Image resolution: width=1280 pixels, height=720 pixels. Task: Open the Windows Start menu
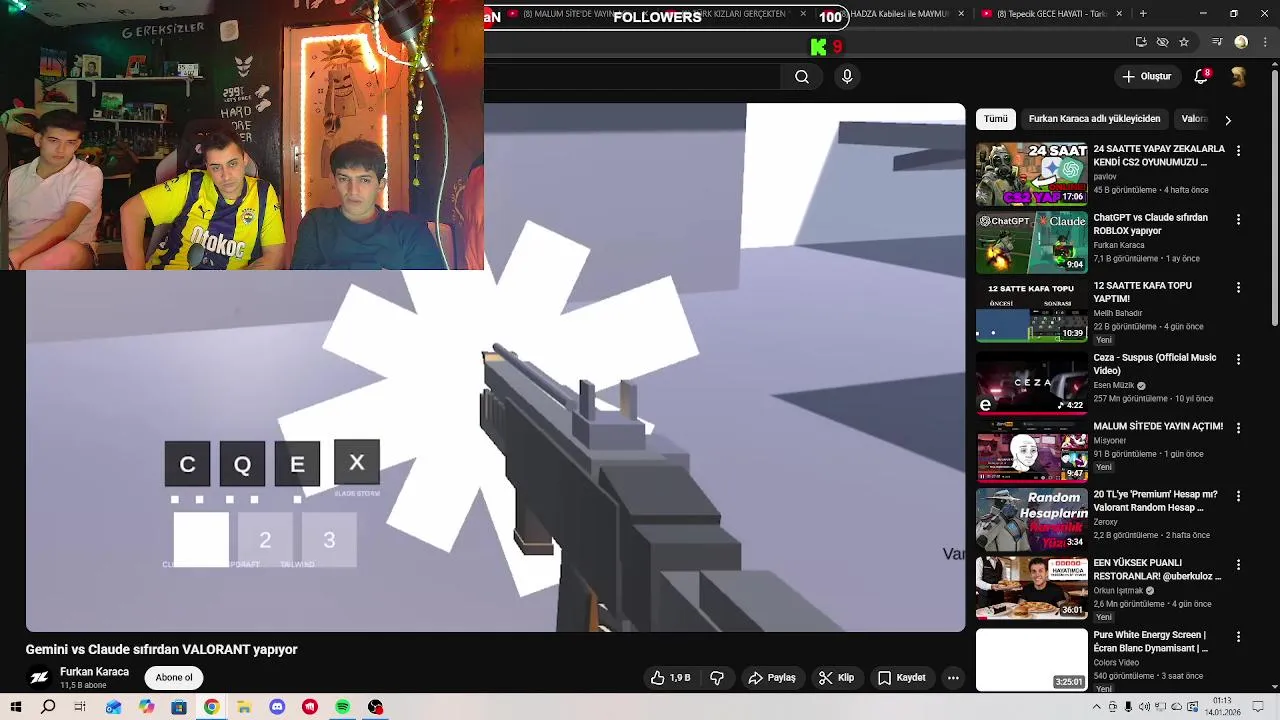[x=16, y=707]
